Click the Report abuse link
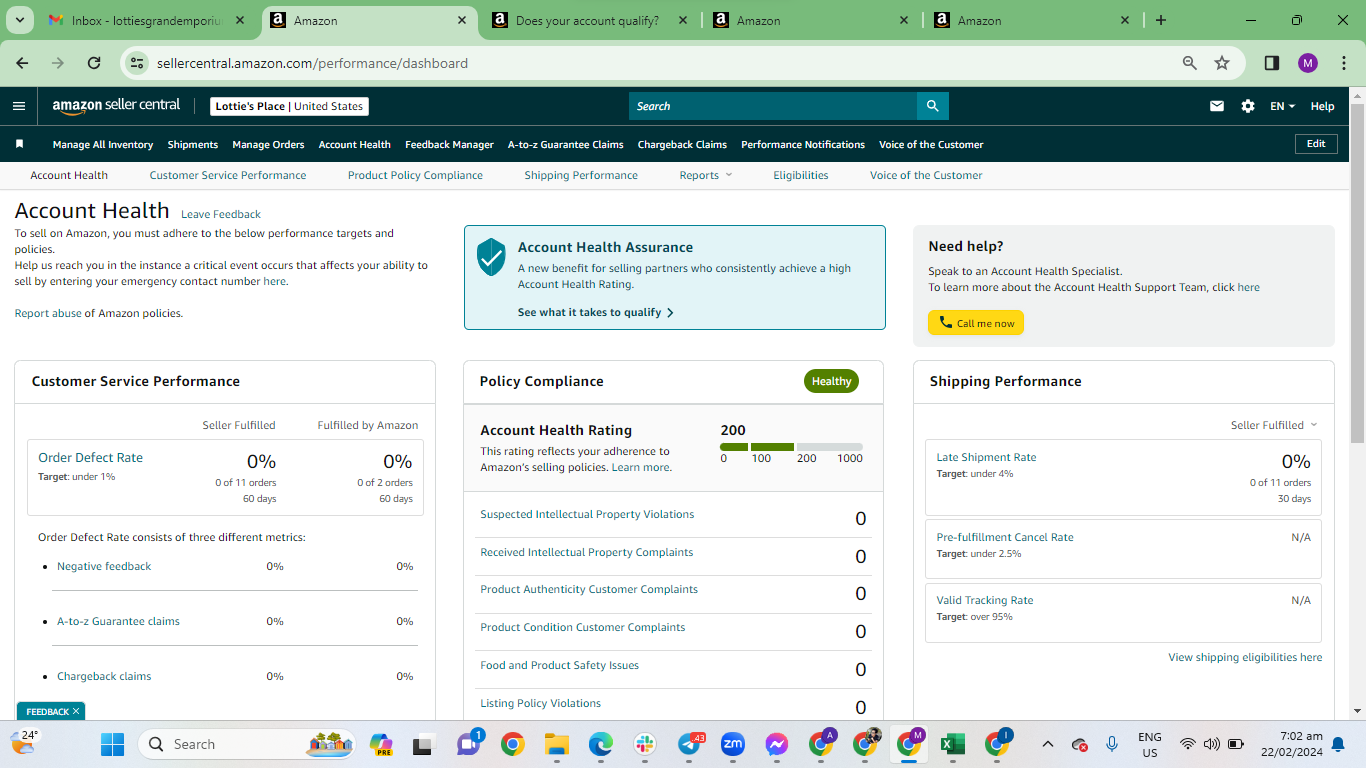This screenshot has width=1366, height=768. [x=48, y=313]
